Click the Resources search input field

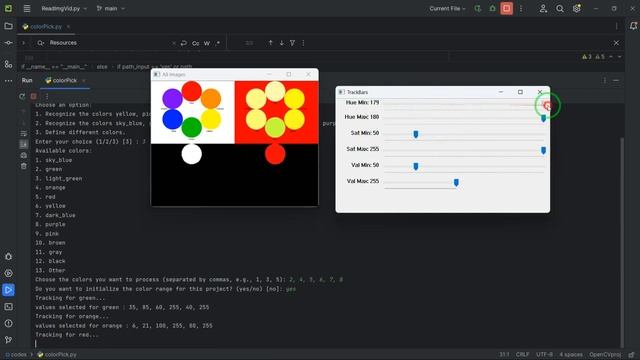pos(108,43)
